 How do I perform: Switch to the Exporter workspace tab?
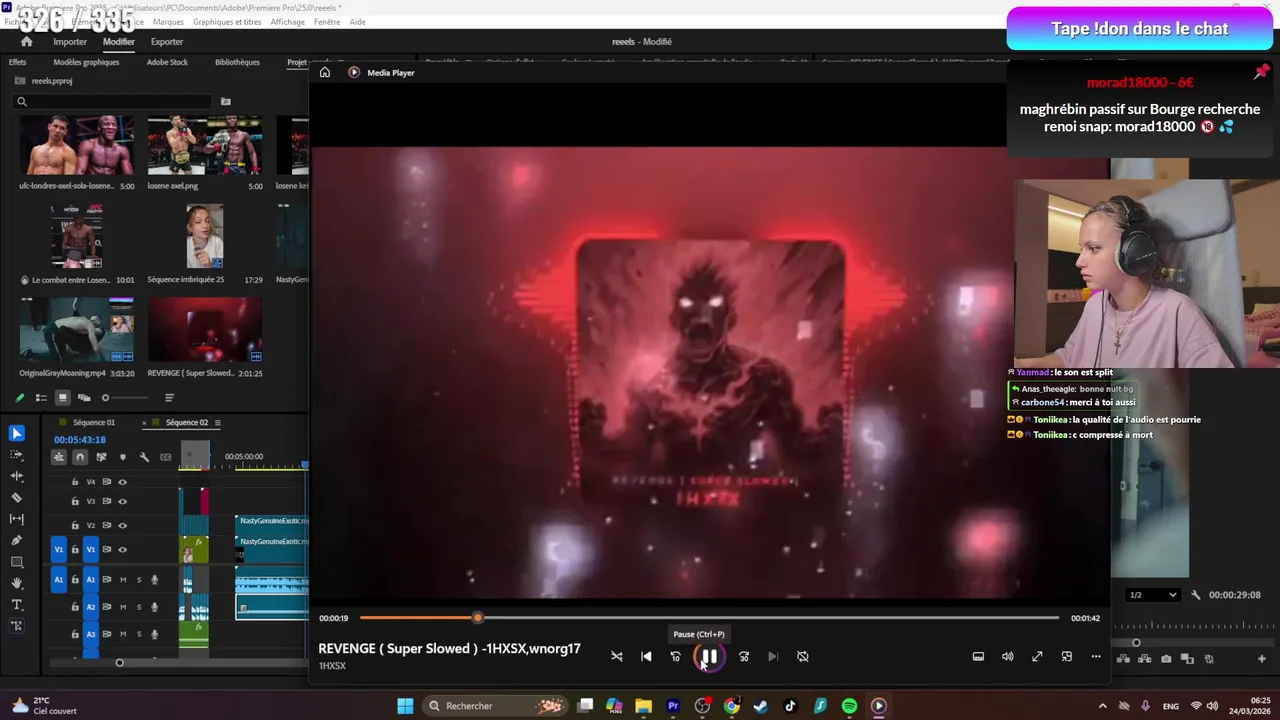coord(167,42)
